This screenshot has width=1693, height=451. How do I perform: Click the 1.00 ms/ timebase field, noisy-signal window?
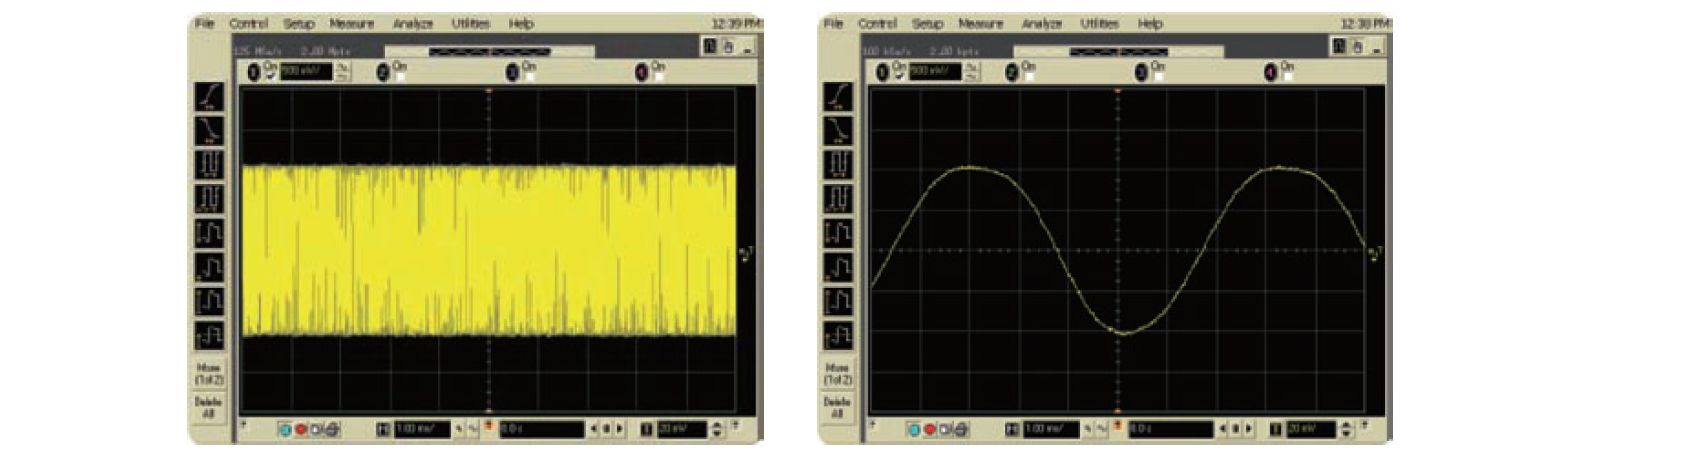(422, 429)
